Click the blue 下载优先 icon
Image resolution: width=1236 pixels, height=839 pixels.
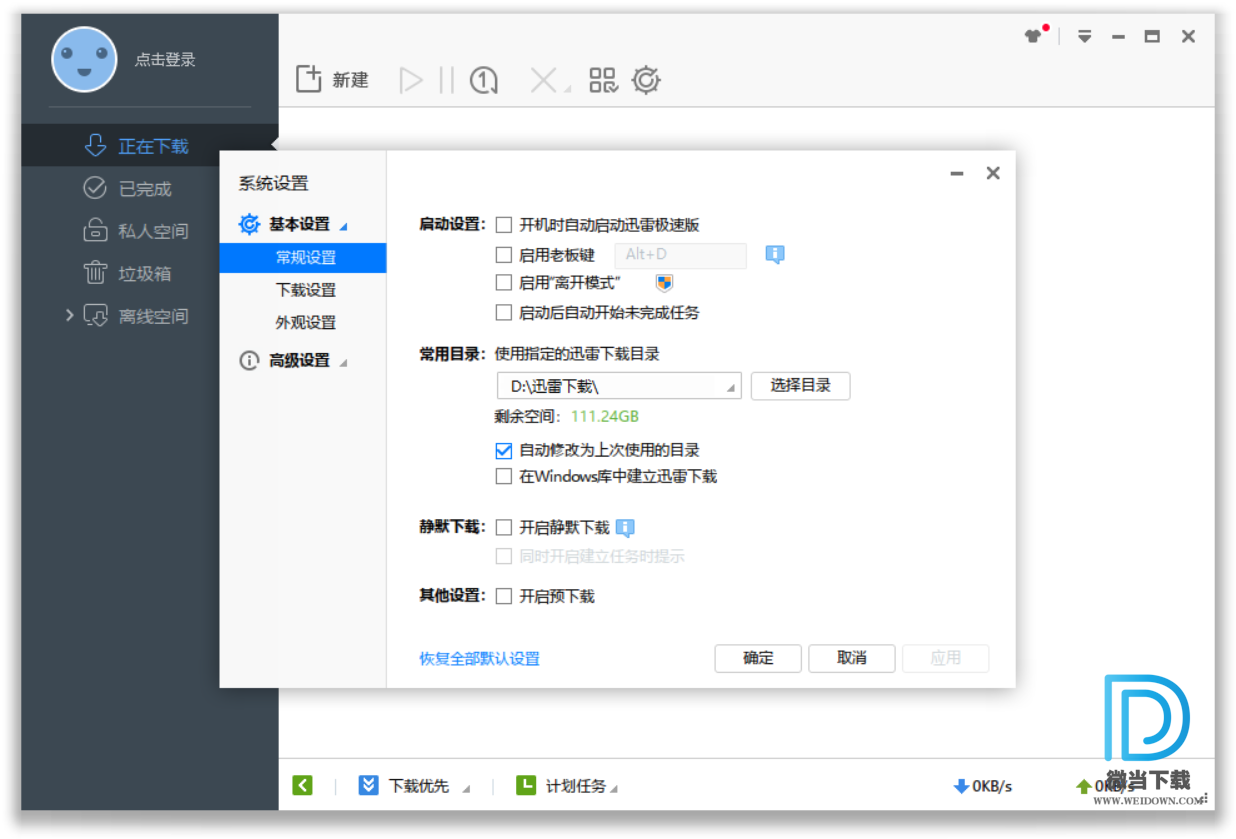click(x=369, y=785)
